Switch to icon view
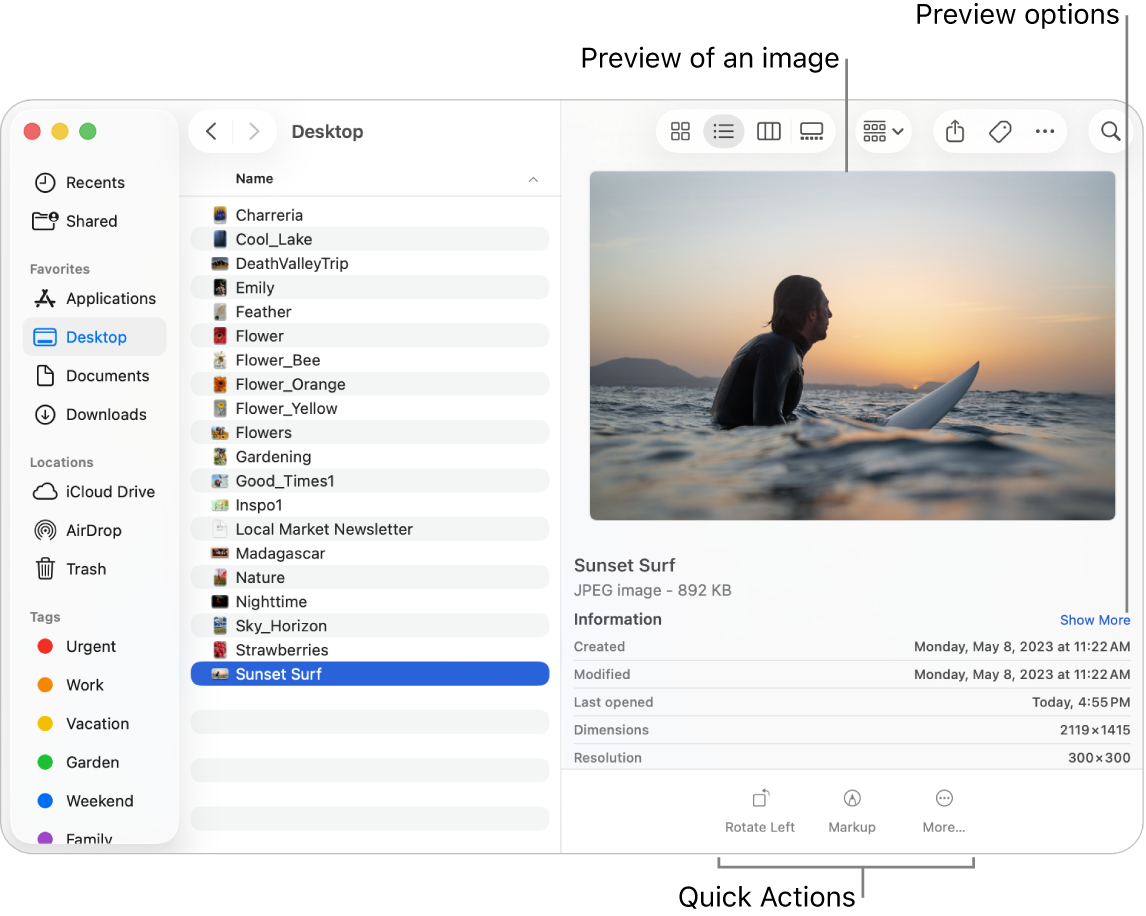This screenshot has width=1146, height=916. (x=680, y=132)
